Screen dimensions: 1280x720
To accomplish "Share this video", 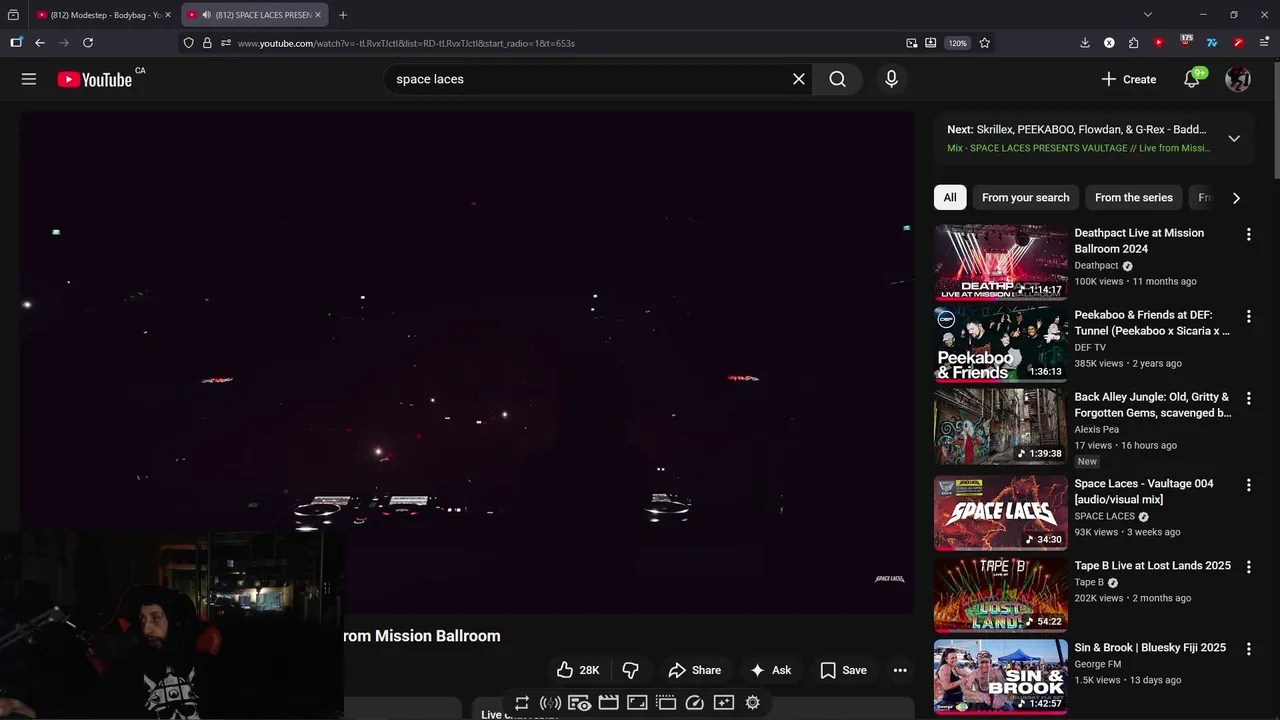I will 694,670.
